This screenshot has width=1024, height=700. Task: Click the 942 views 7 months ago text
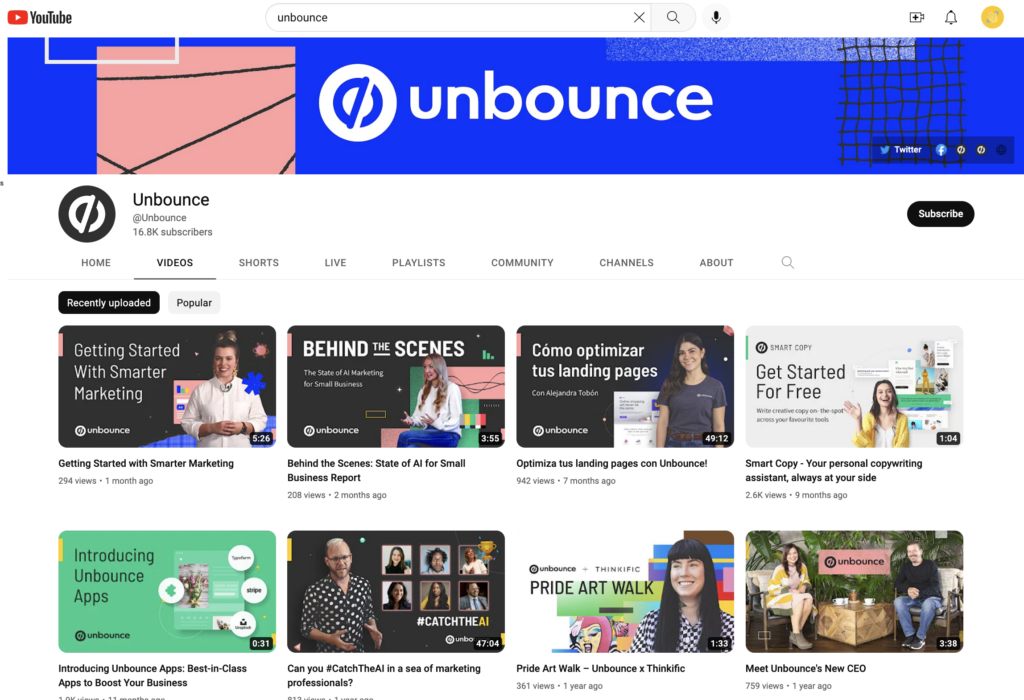coord(566,481)
